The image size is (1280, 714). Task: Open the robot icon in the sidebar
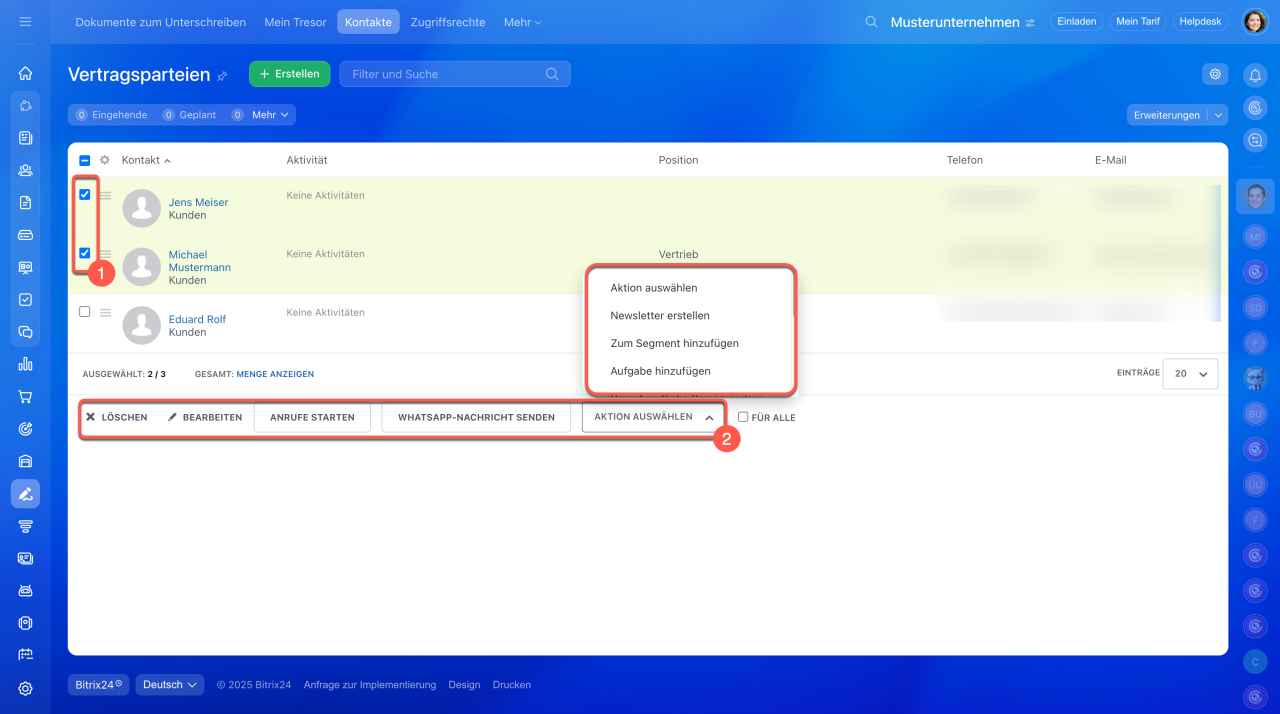click(25, 591)
